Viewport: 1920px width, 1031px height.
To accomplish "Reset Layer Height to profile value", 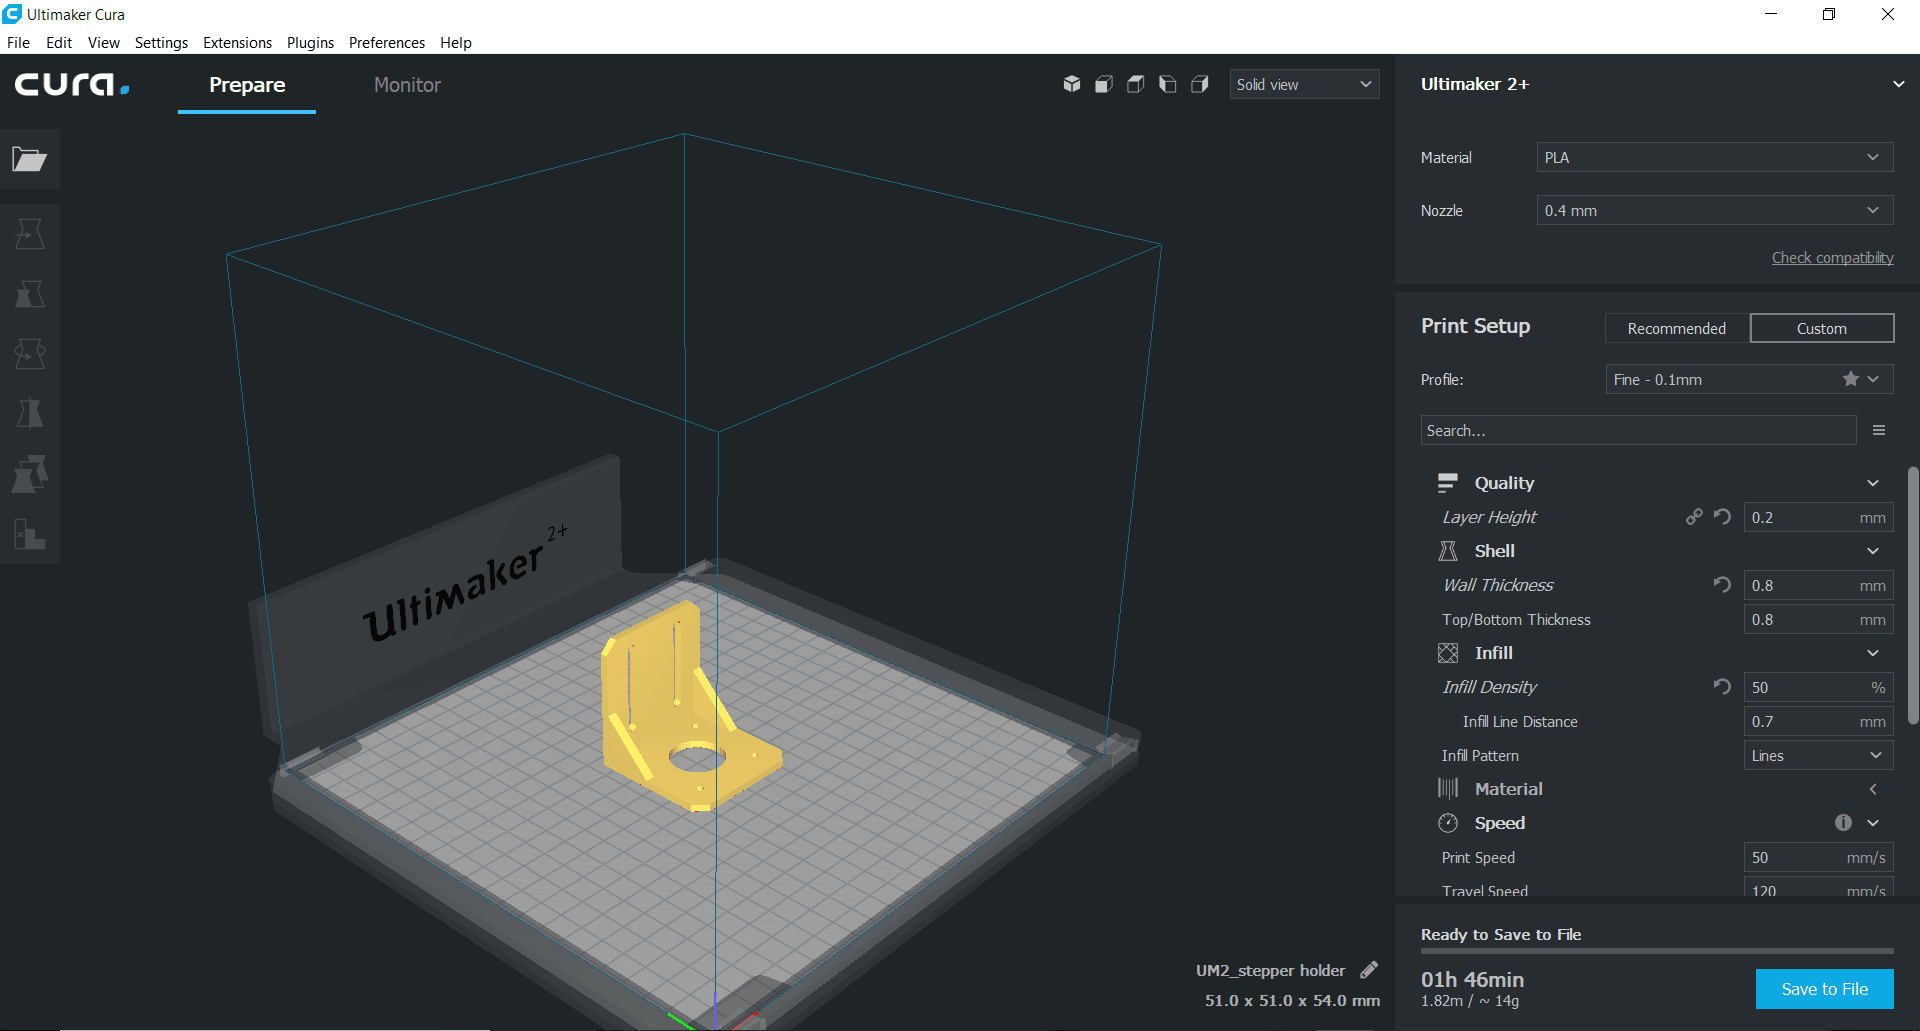I will pos(1722,517).
